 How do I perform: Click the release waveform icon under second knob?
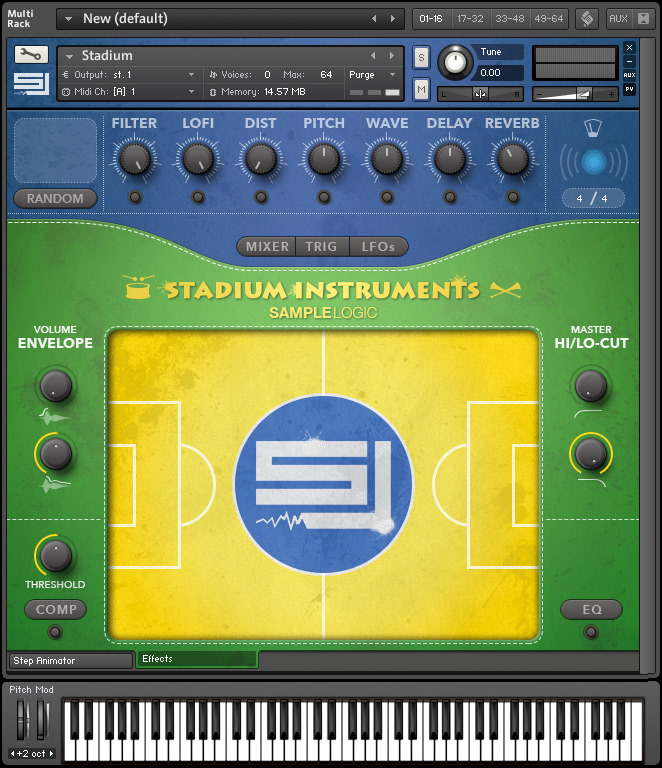tap(55, 484)
